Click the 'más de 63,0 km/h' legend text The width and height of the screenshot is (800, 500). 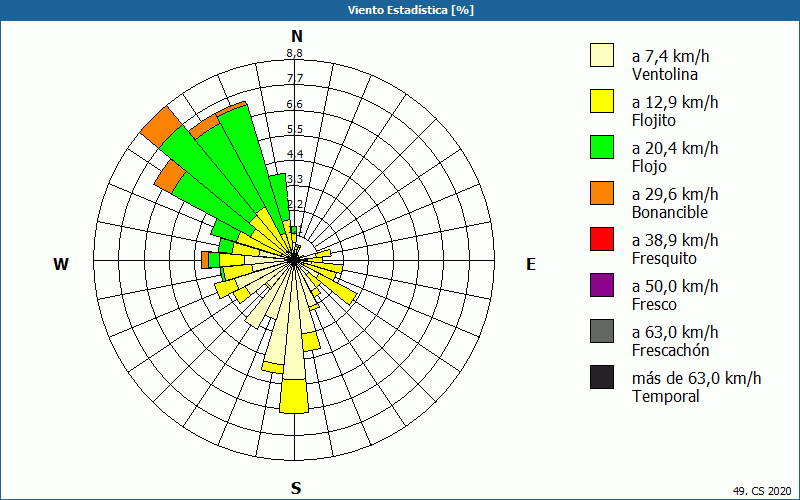(696, 378)
